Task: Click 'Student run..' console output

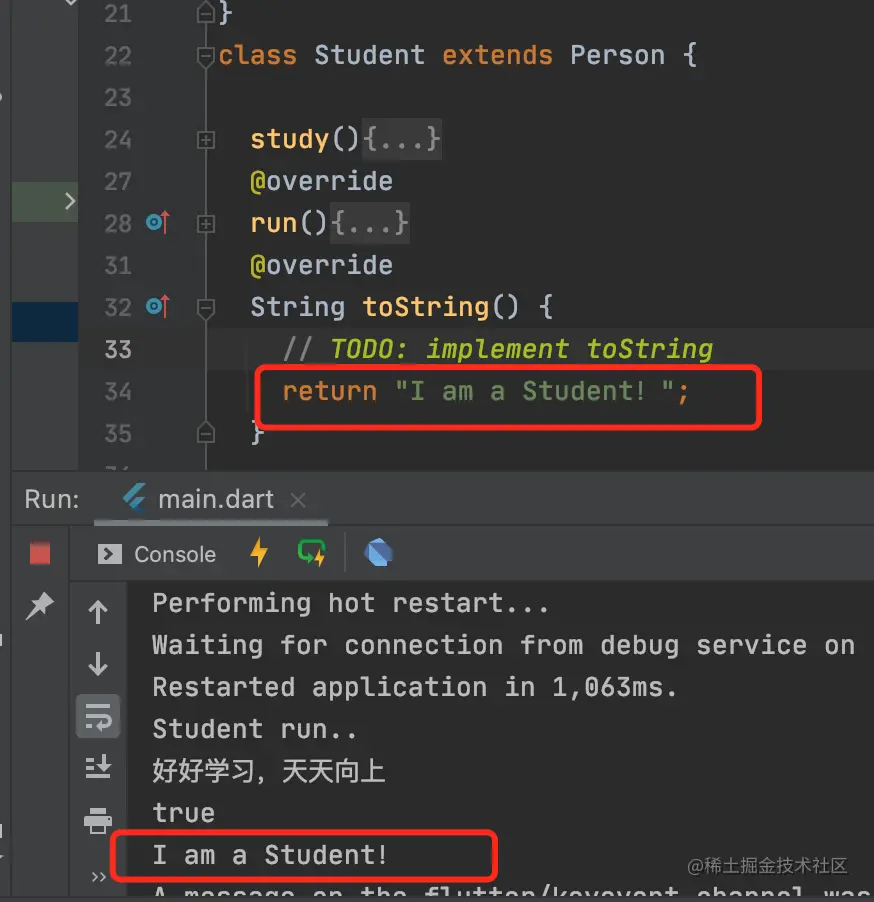Action: pyautogui.click(x=254, y=729)
